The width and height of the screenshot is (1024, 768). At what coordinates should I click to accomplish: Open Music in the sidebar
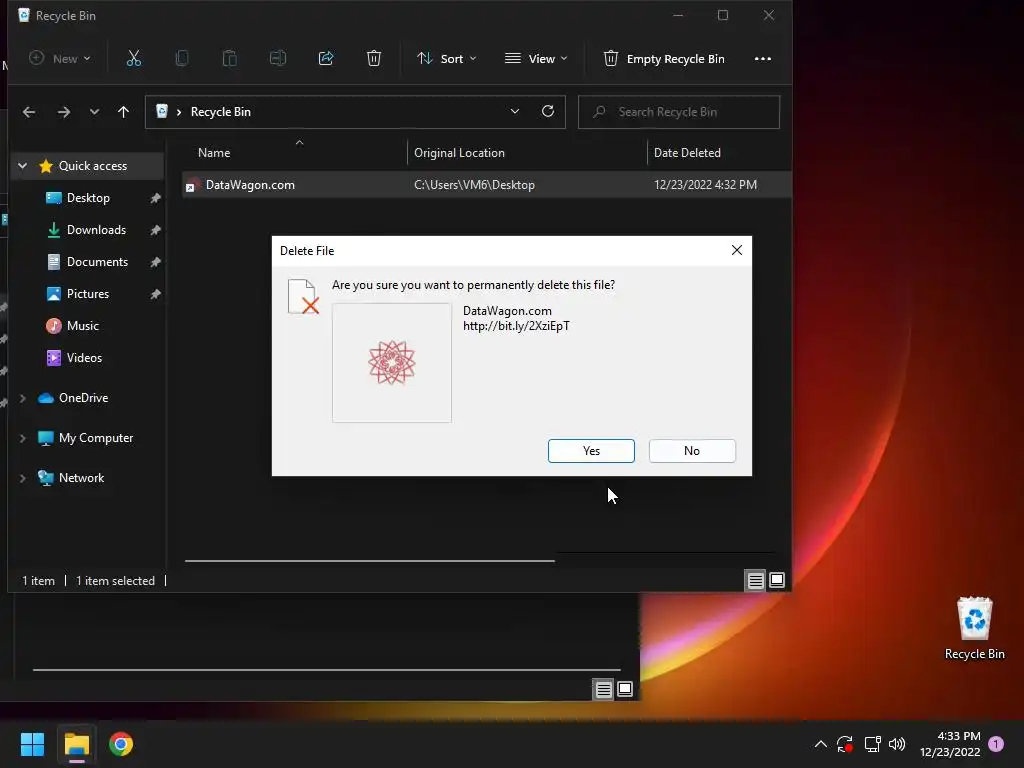coord(82,326)
